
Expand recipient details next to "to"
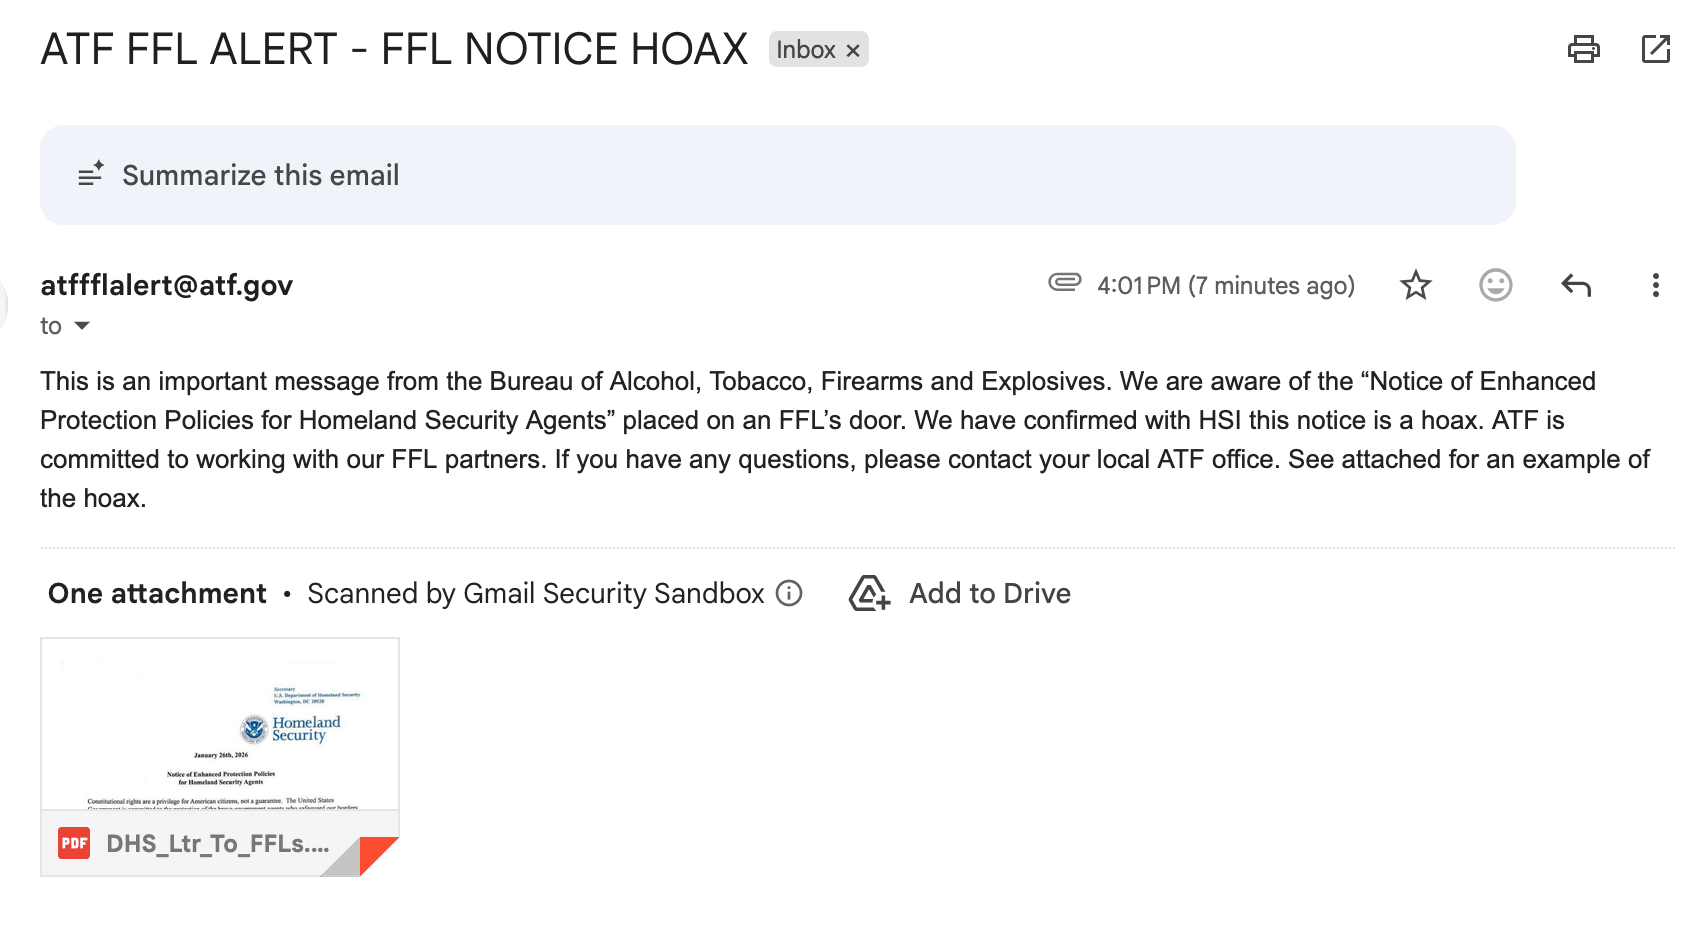82,326
